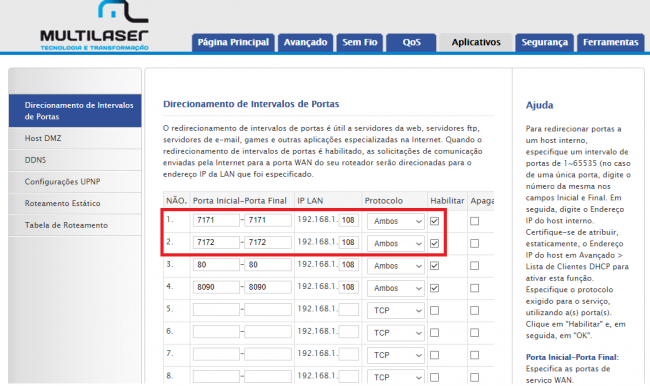Screen dimensions: 650x386
Task: Uncheck Habilitar for the port 80 row
Action: (434, 266)
